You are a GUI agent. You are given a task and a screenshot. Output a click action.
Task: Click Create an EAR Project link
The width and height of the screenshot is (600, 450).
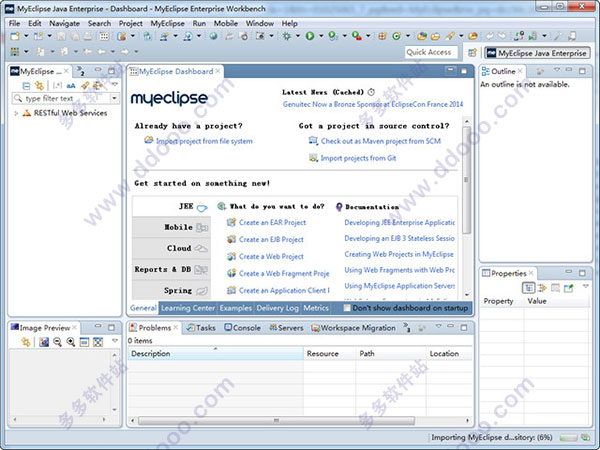272,222
